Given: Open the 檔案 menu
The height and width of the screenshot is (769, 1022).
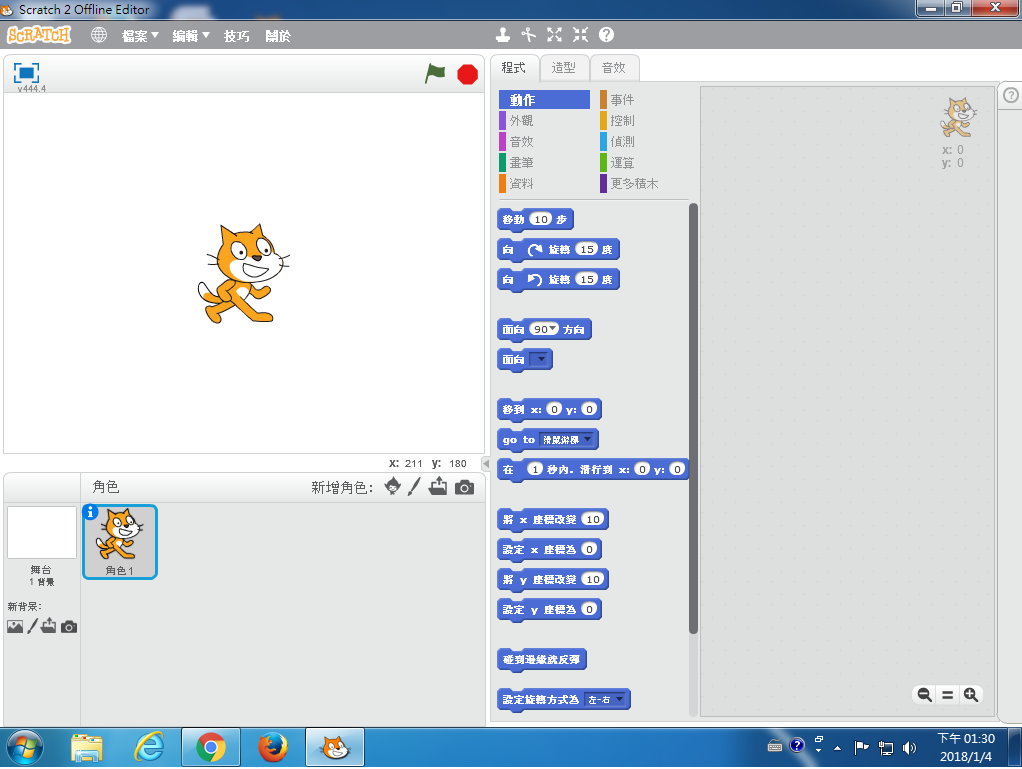Looking at the screenshot, I should pyautogui.click(x=140, y=36).
